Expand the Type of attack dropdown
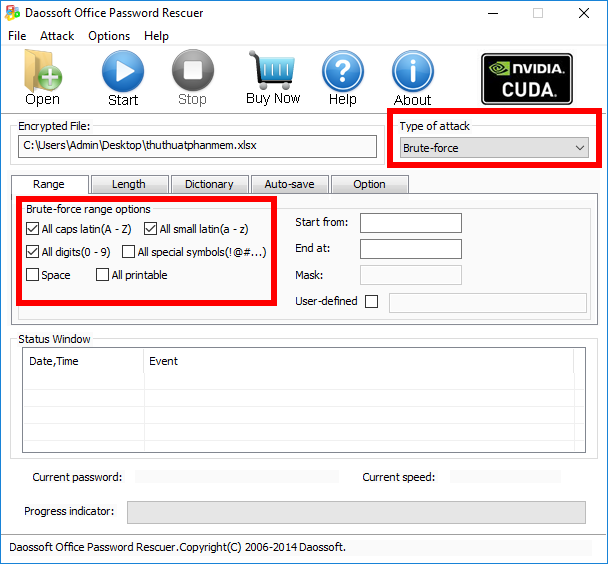Screen dimensions: 608x564 (x=494, y=148)
